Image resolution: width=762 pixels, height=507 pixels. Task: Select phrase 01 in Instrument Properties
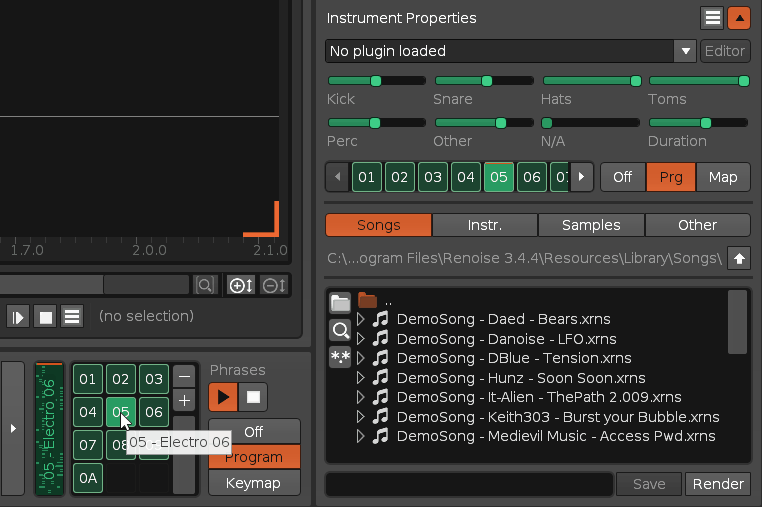point(366,177)
